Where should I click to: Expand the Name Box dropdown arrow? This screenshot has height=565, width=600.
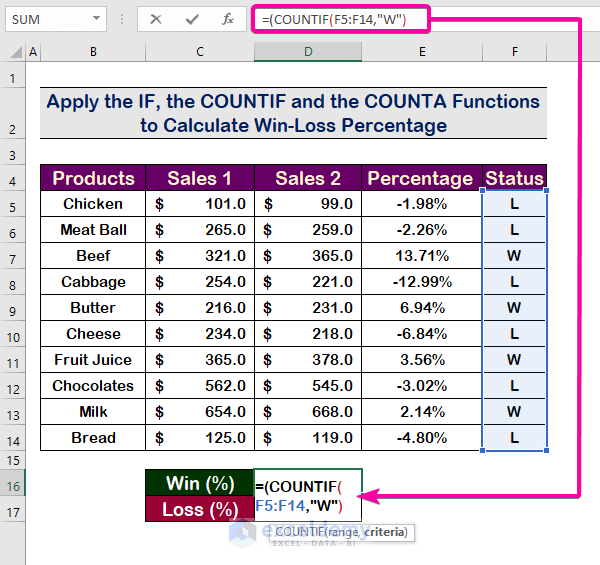pyautogui.click(x=96, y=18)
